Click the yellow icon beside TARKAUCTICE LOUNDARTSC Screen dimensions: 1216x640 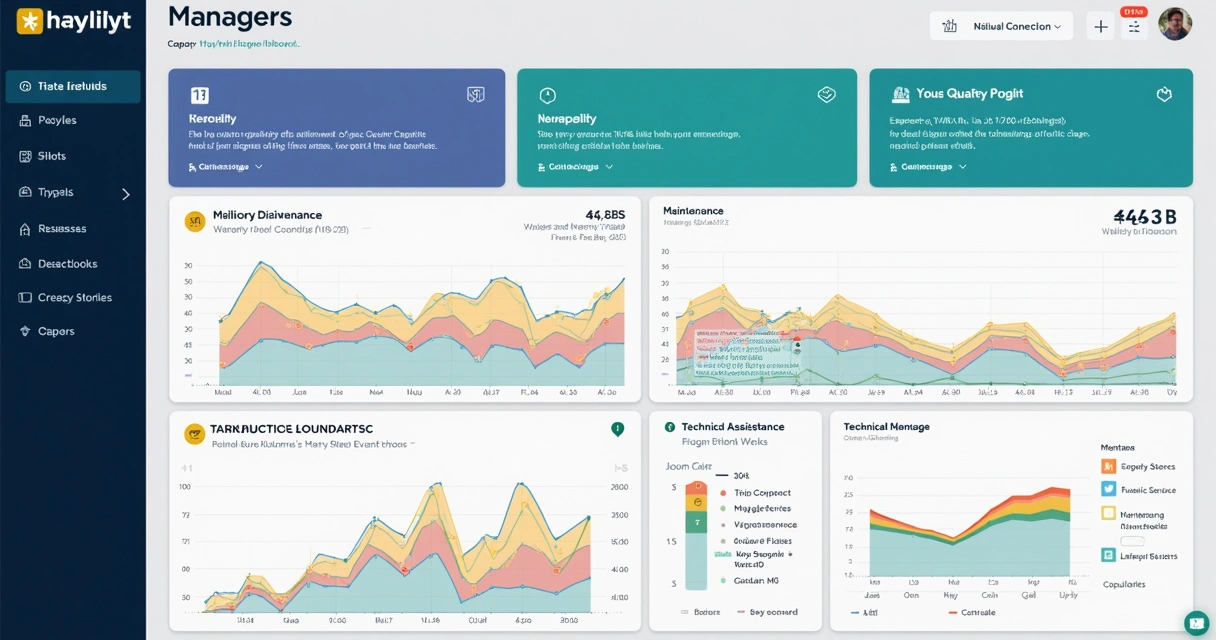(195, 433)
